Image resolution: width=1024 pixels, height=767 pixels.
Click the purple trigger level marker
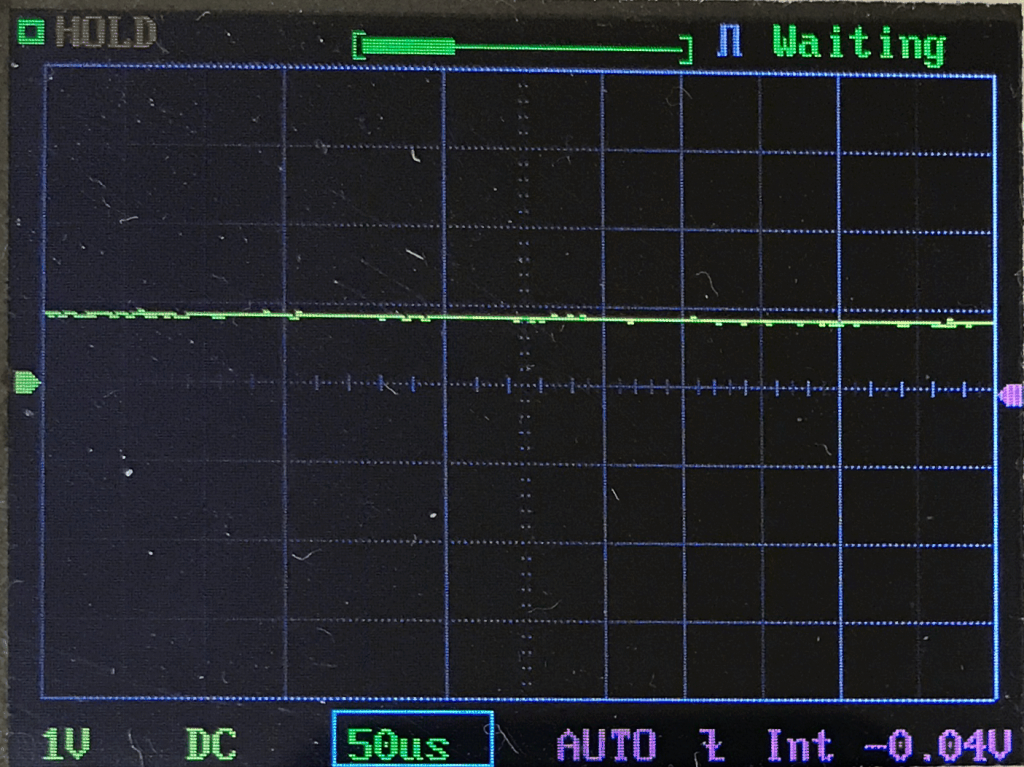tap(1011, 396)
